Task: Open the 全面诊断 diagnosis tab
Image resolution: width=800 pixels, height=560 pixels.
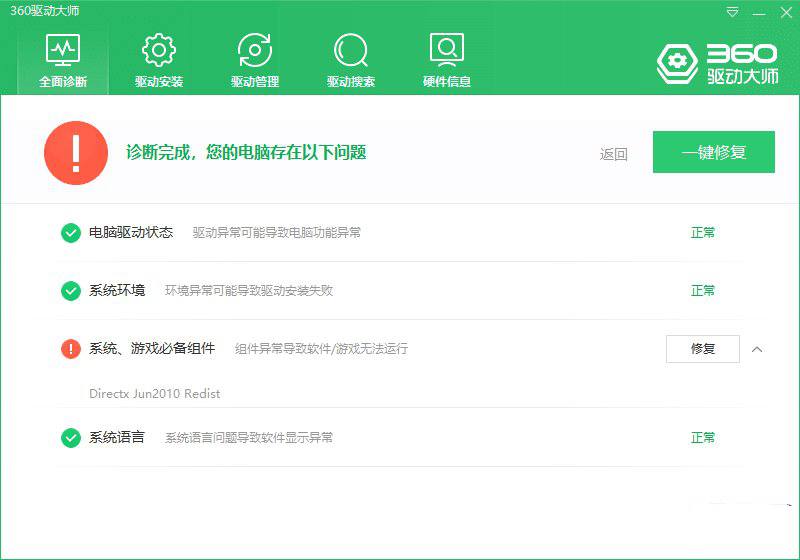Action: tap(63, 60)
